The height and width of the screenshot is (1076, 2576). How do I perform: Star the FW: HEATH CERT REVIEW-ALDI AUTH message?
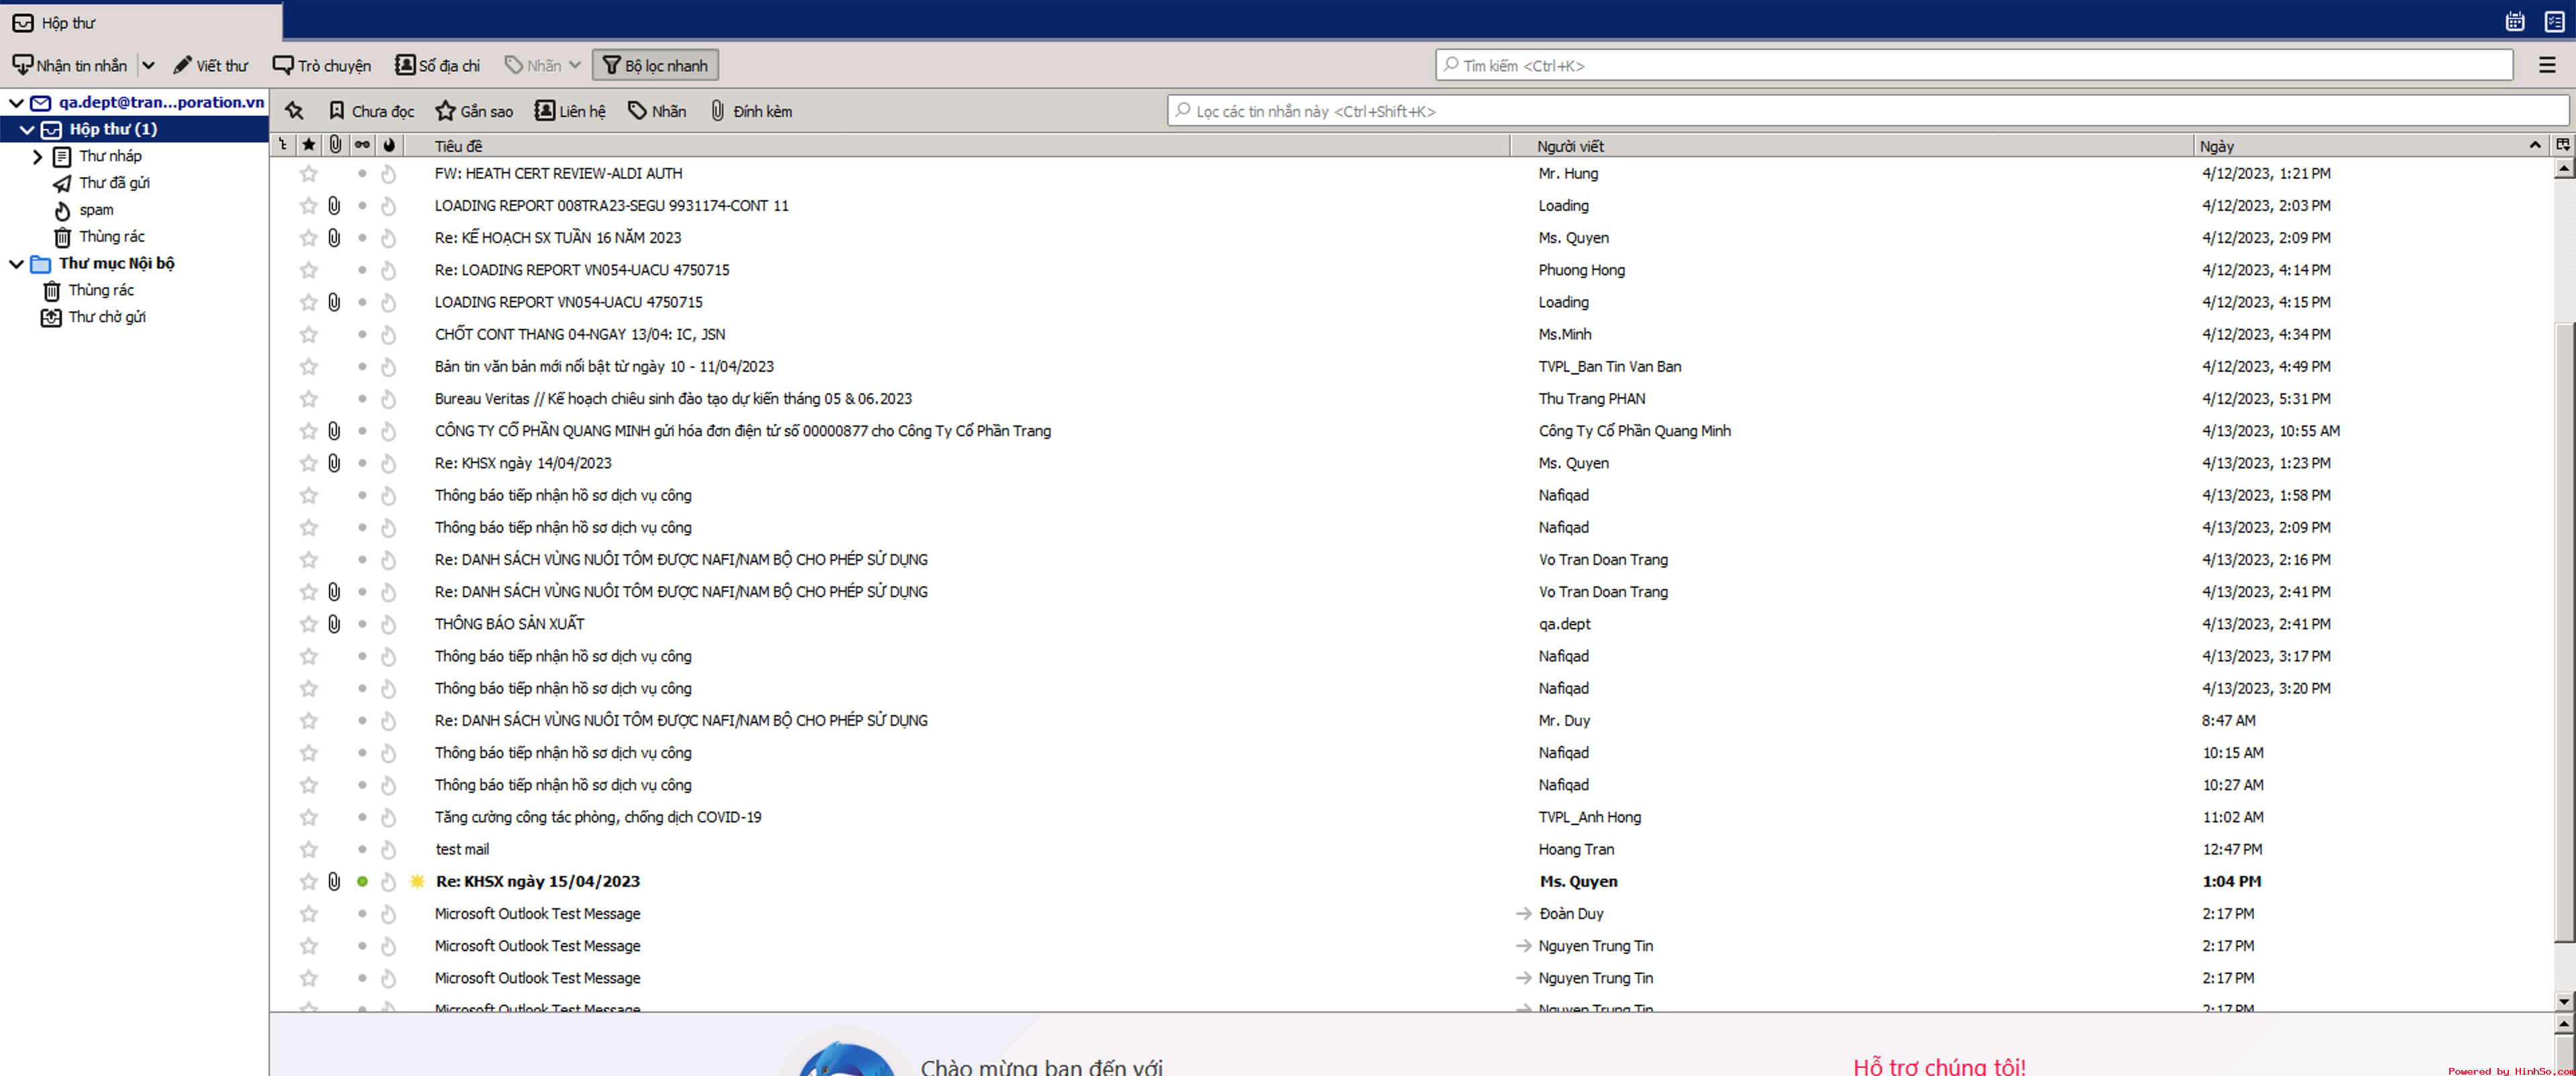coord(308,173)
